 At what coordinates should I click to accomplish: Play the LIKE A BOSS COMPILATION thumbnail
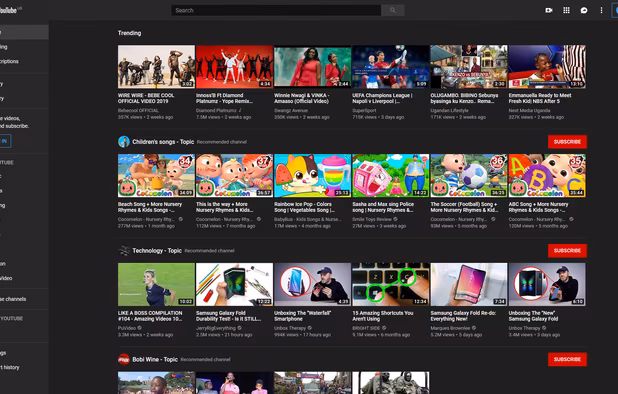pos(156,284)
